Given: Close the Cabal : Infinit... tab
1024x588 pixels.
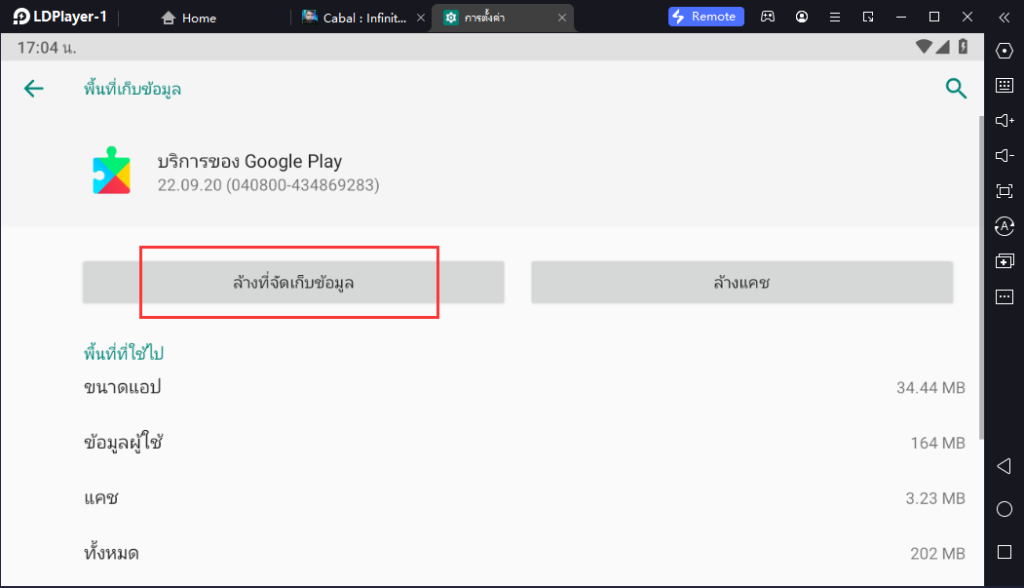Looking at the screenshot, I should click(421, 18).
